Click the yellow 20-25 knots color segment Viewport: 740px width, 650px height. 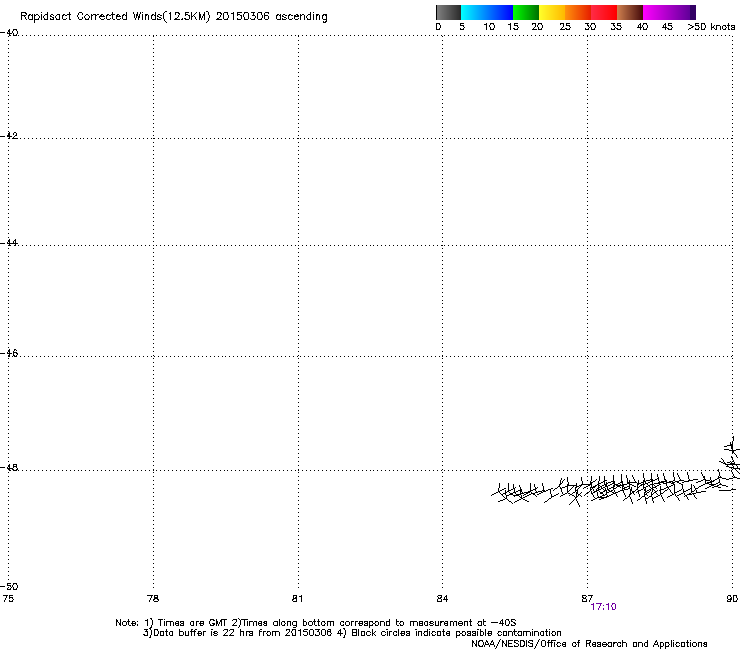point(552,12)
